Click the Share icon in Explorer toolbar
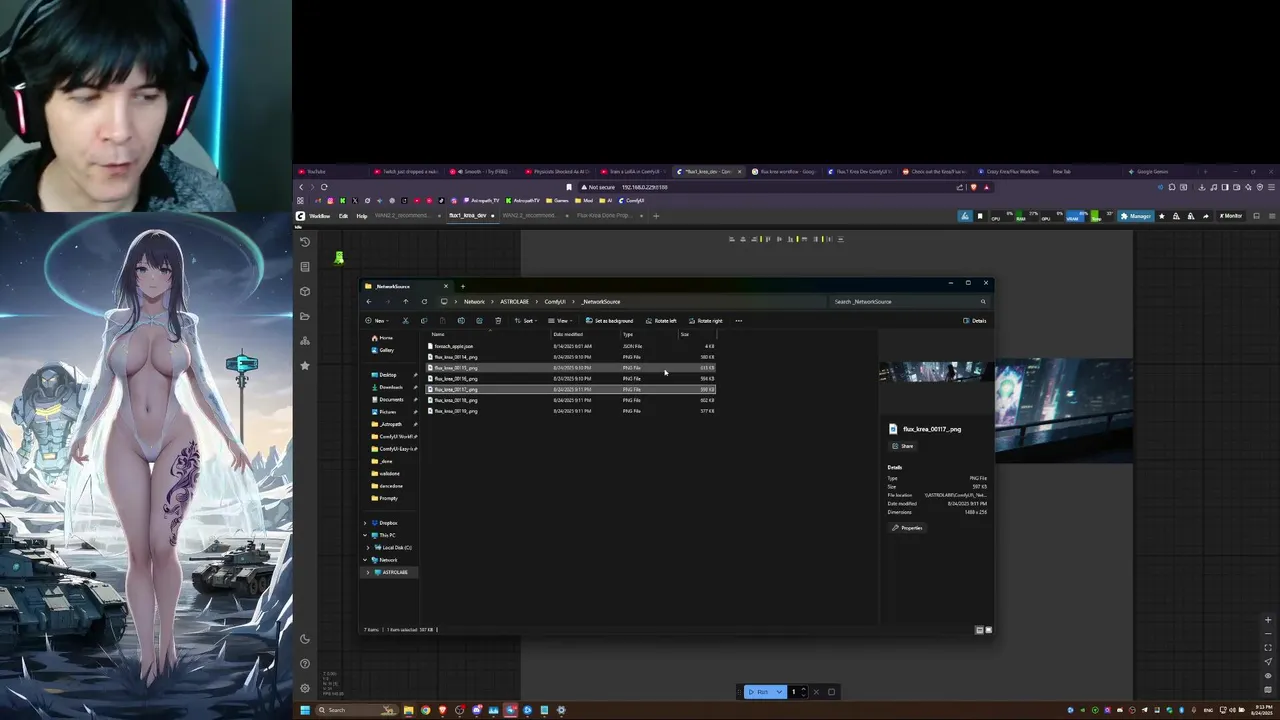Screen dimensions: 1280x720 (479, 321)
